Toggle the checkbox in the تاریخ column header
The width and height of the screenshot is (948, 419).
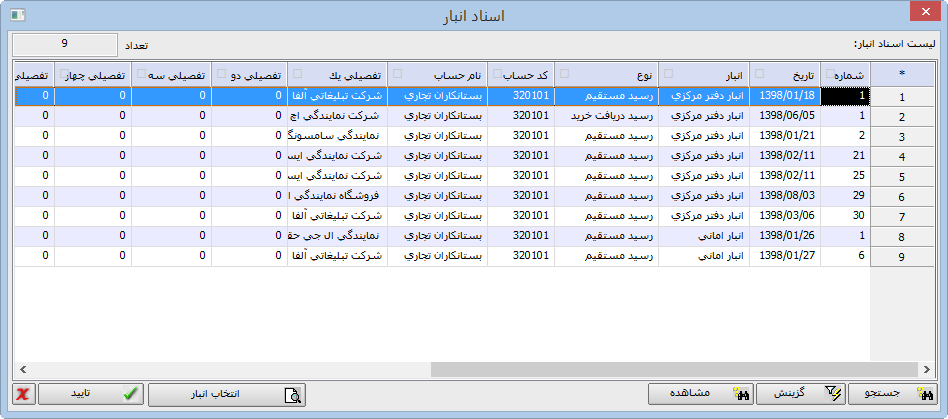tap(759, 74)
